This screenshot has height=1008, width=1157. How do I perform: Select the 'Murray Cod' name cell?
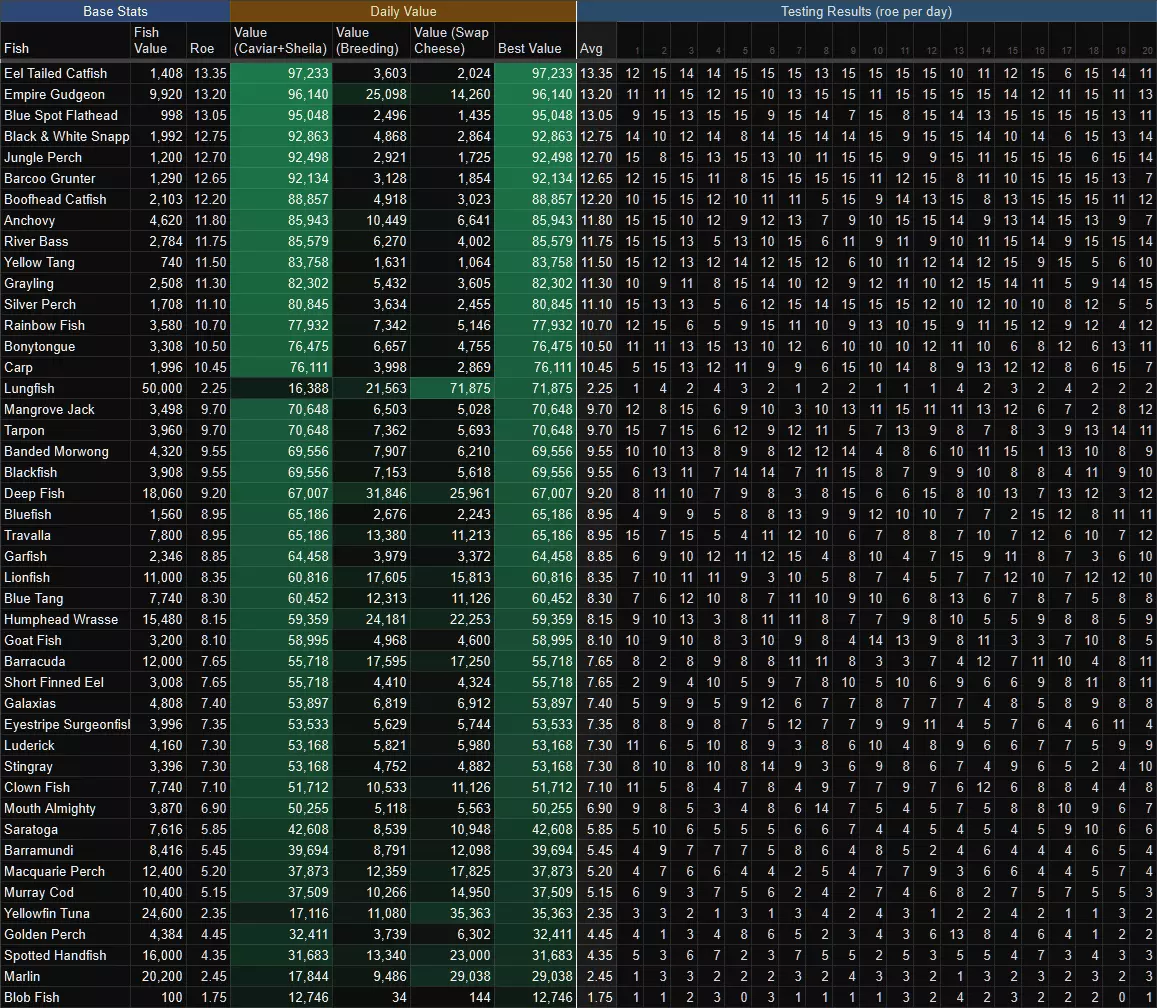point(66,893)
